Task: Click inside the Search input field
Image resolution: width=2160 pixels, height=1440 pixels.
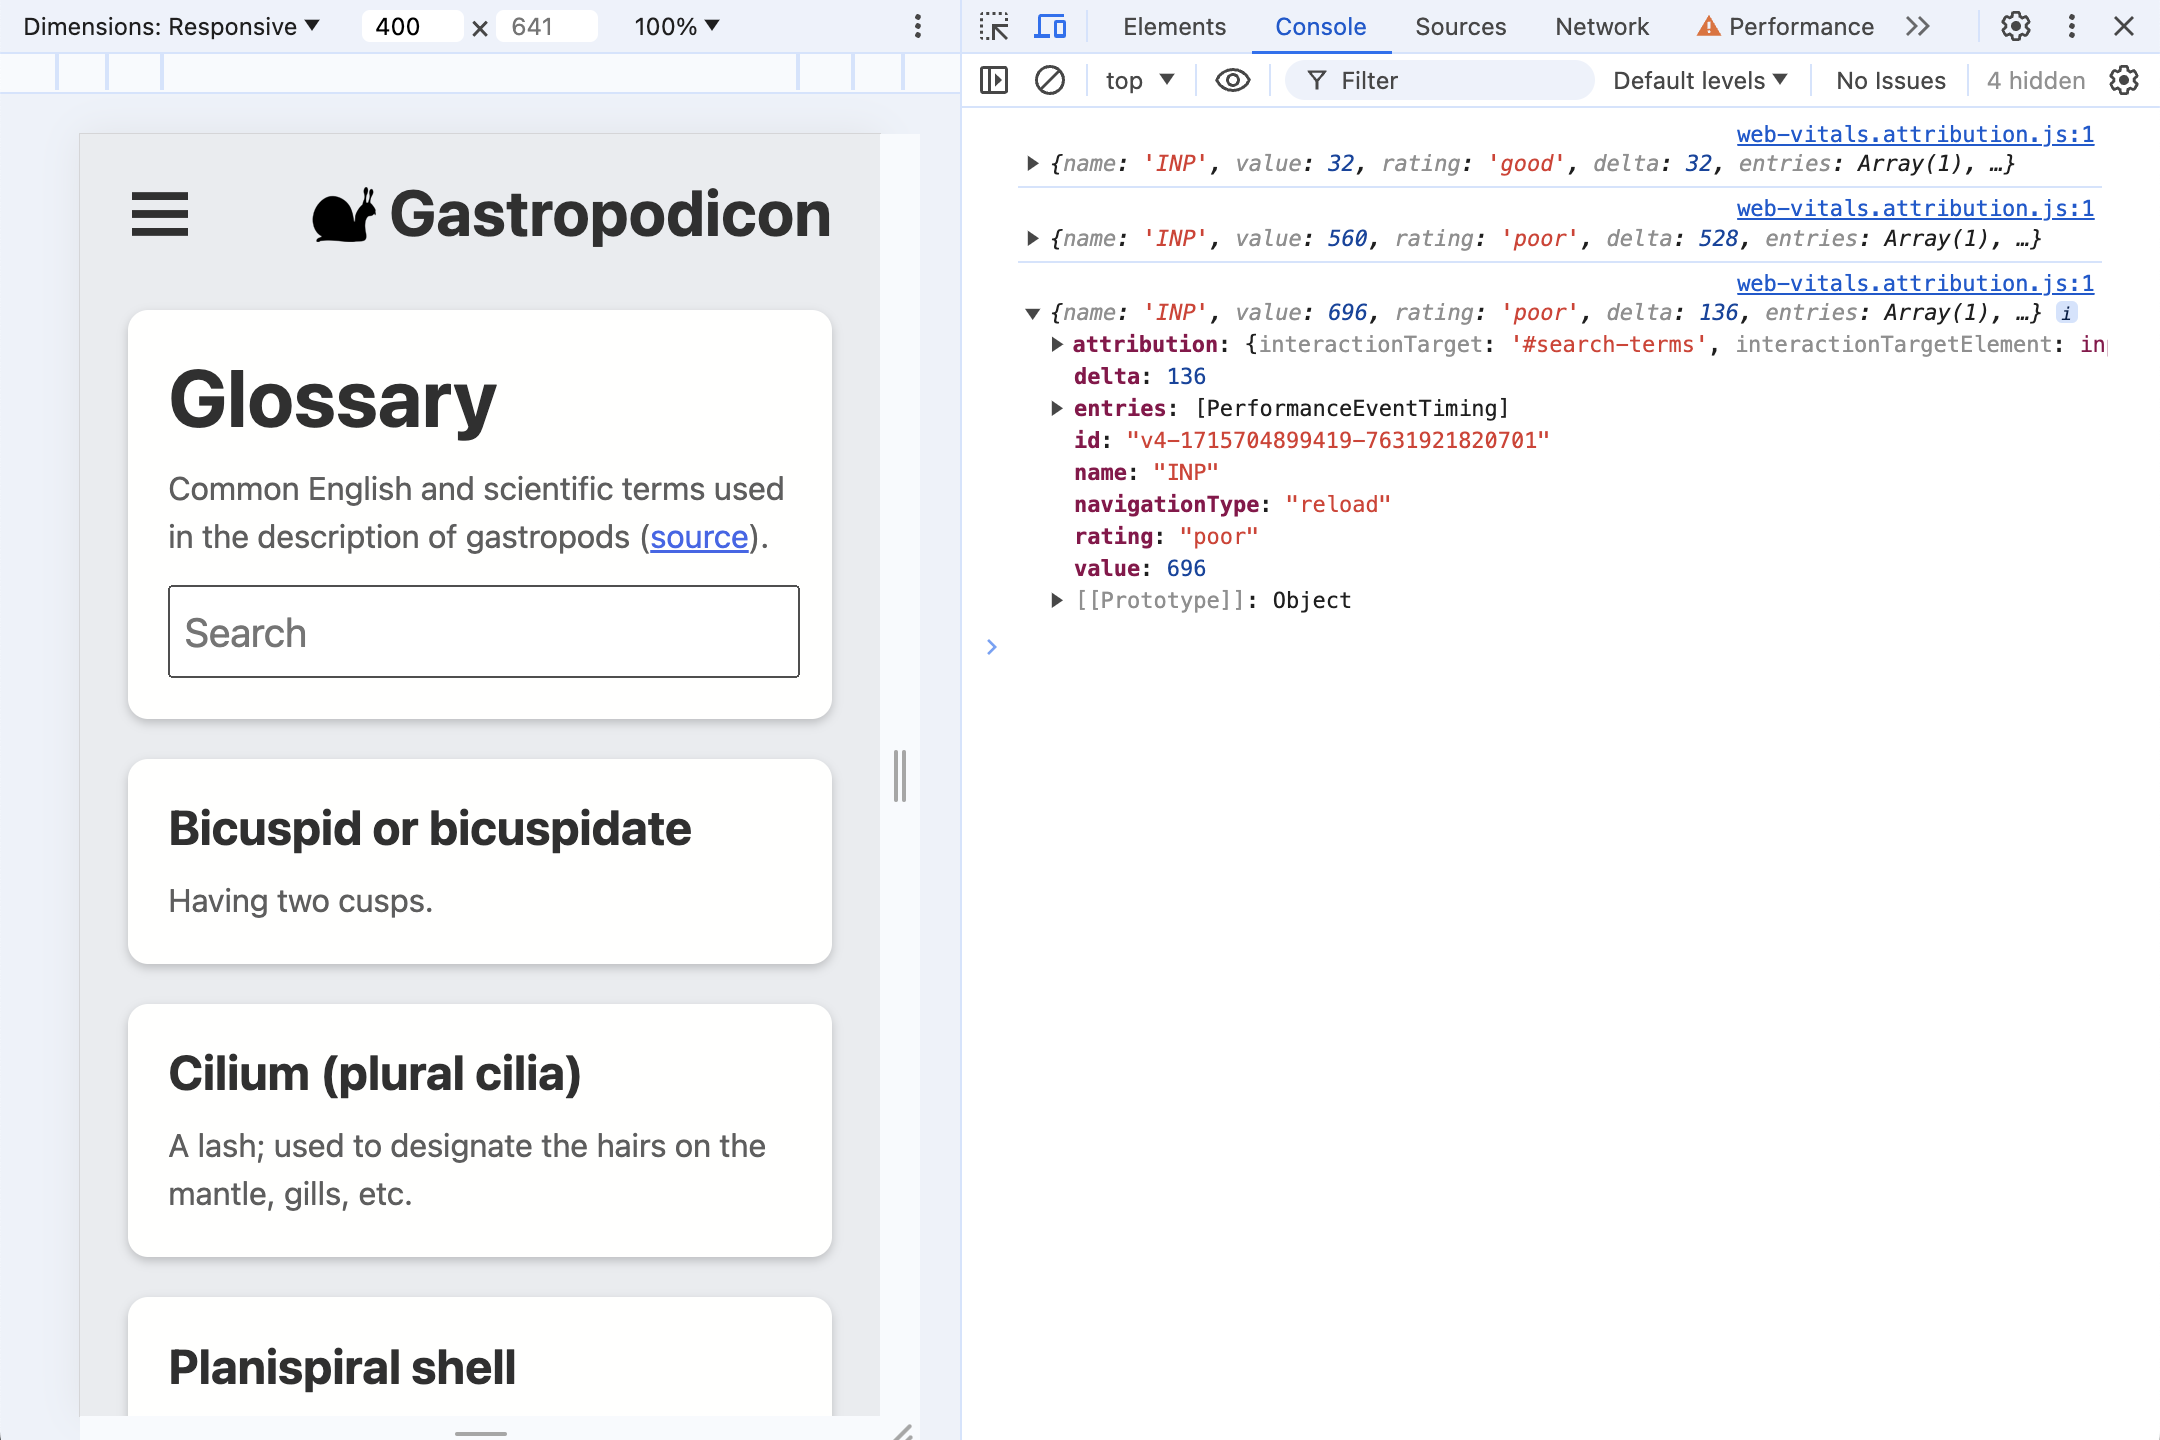Action: pos(482,632)
